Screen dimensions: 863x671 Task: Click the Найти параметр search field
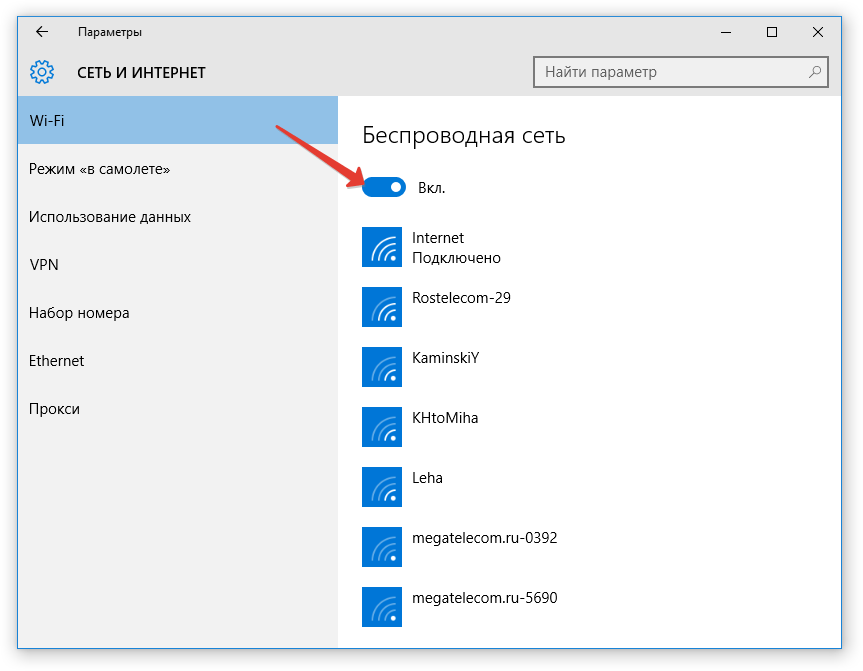tap(670, 72)
